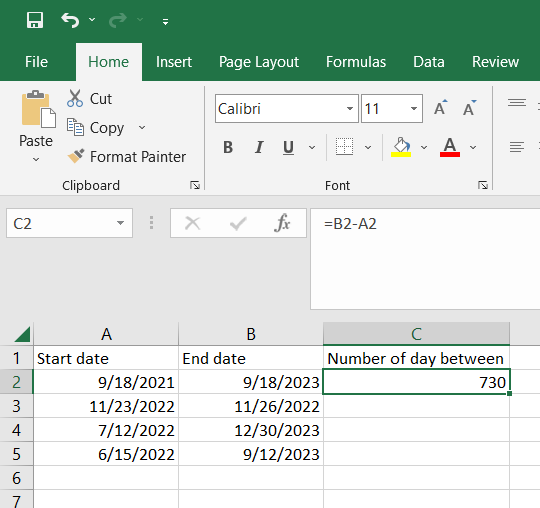Click the Decrease Font Size icon
The width and height of the screenshot is (540, 508).
[x=469, y=108]
